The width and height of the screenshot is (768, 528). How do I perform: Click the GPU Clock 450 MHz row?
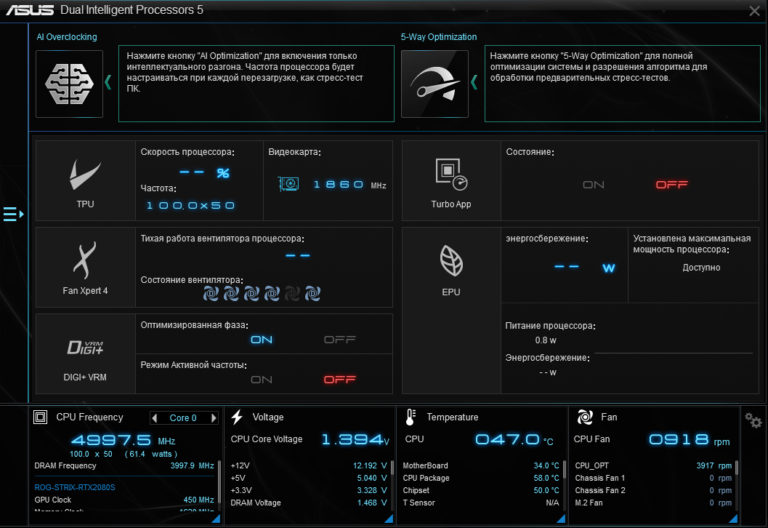[x=124, y=500]
